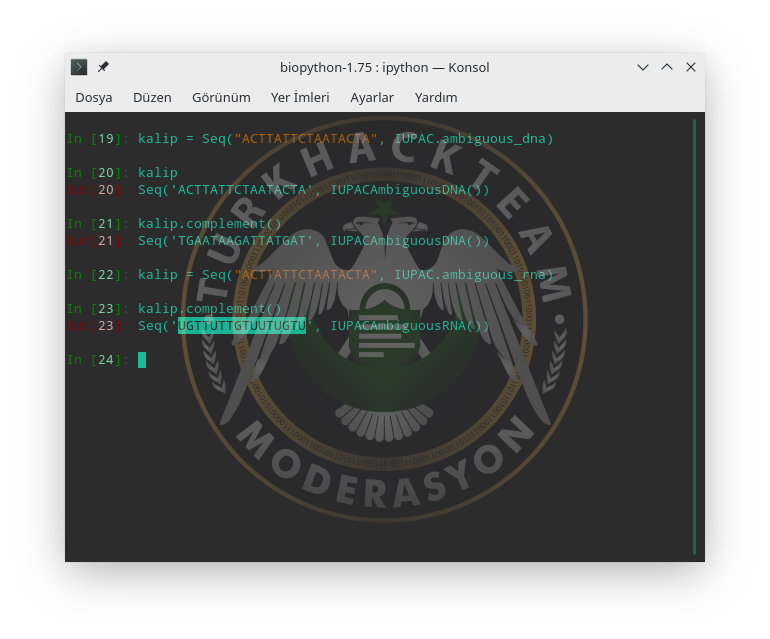Screen dimensions: 770x639
Task: Open the Dosya menu
Action: point(94,98)
